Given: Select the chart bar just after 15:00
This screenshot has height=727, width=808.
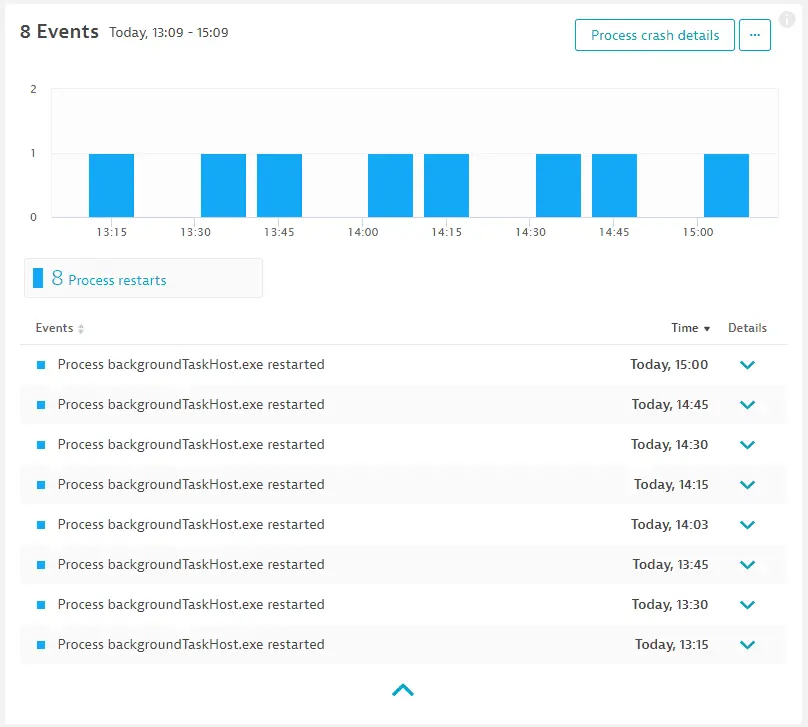Looking at the screenshot, I should tap(726, 185).
